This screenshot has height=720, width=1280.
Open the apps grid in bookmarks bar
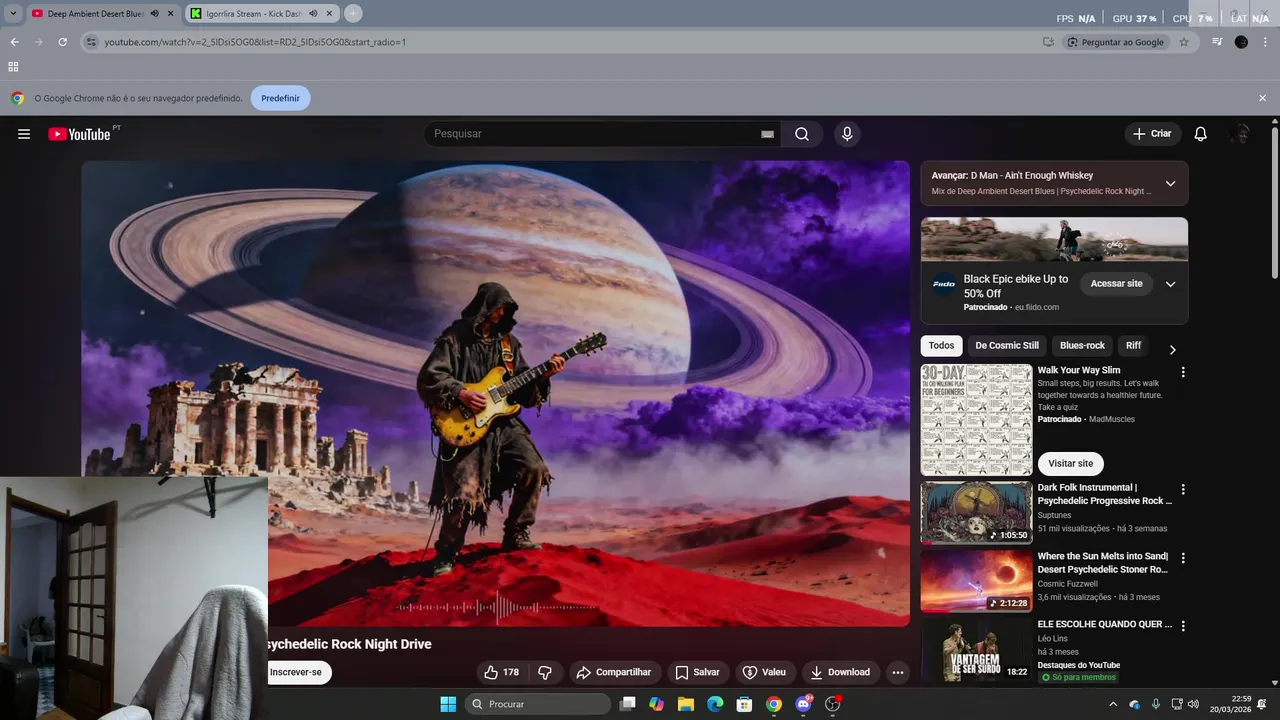coord(13,67)
